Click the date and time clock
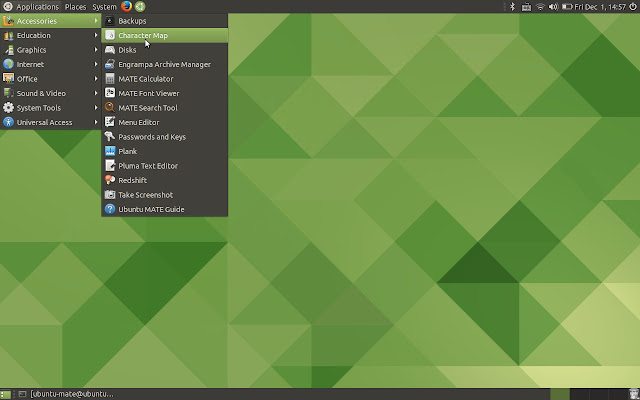 point(600,7)
